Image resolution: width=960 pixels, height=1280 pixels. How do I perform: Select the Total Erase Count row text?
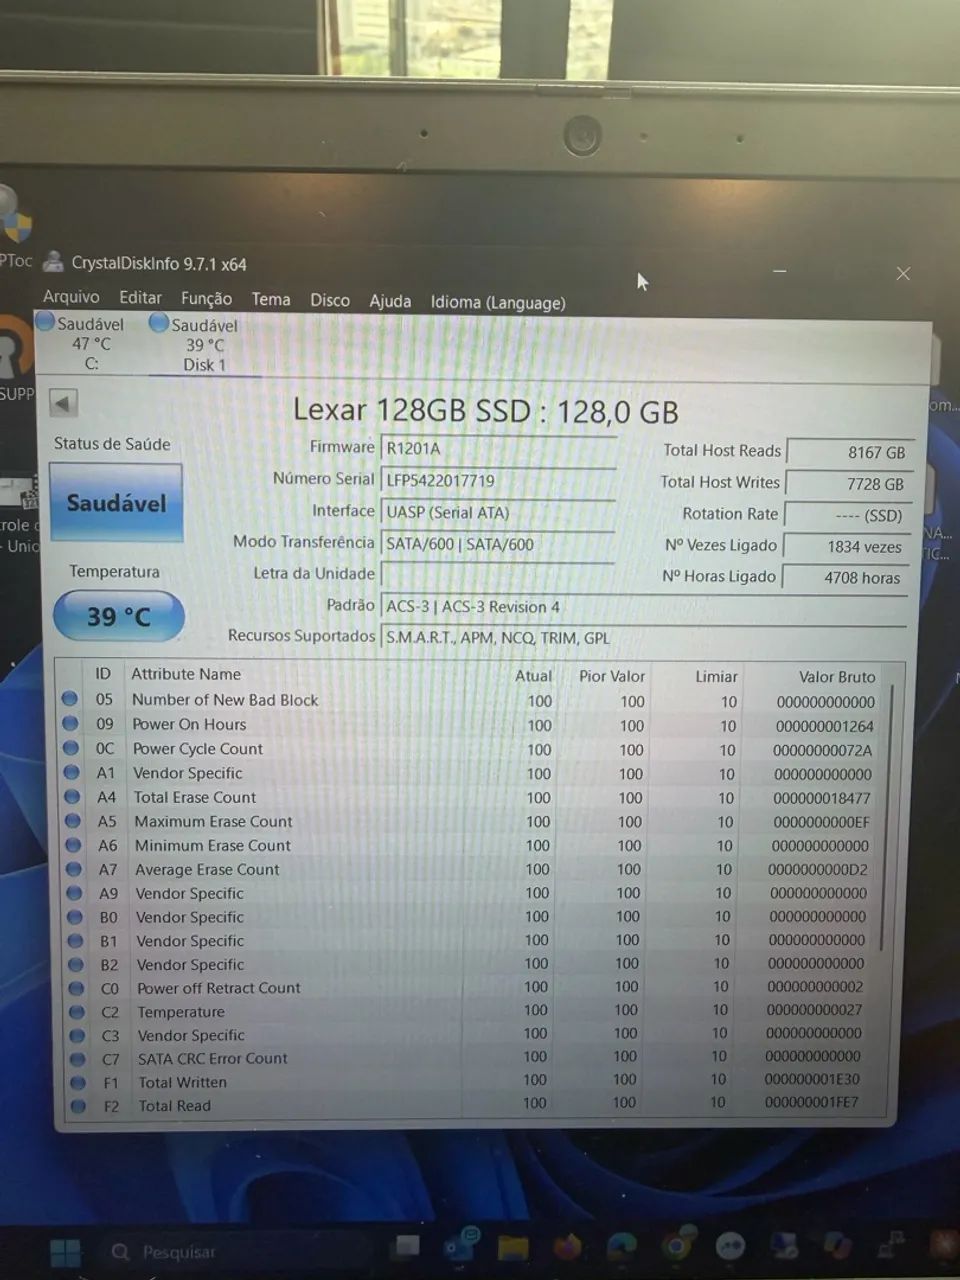coord(195,797)
